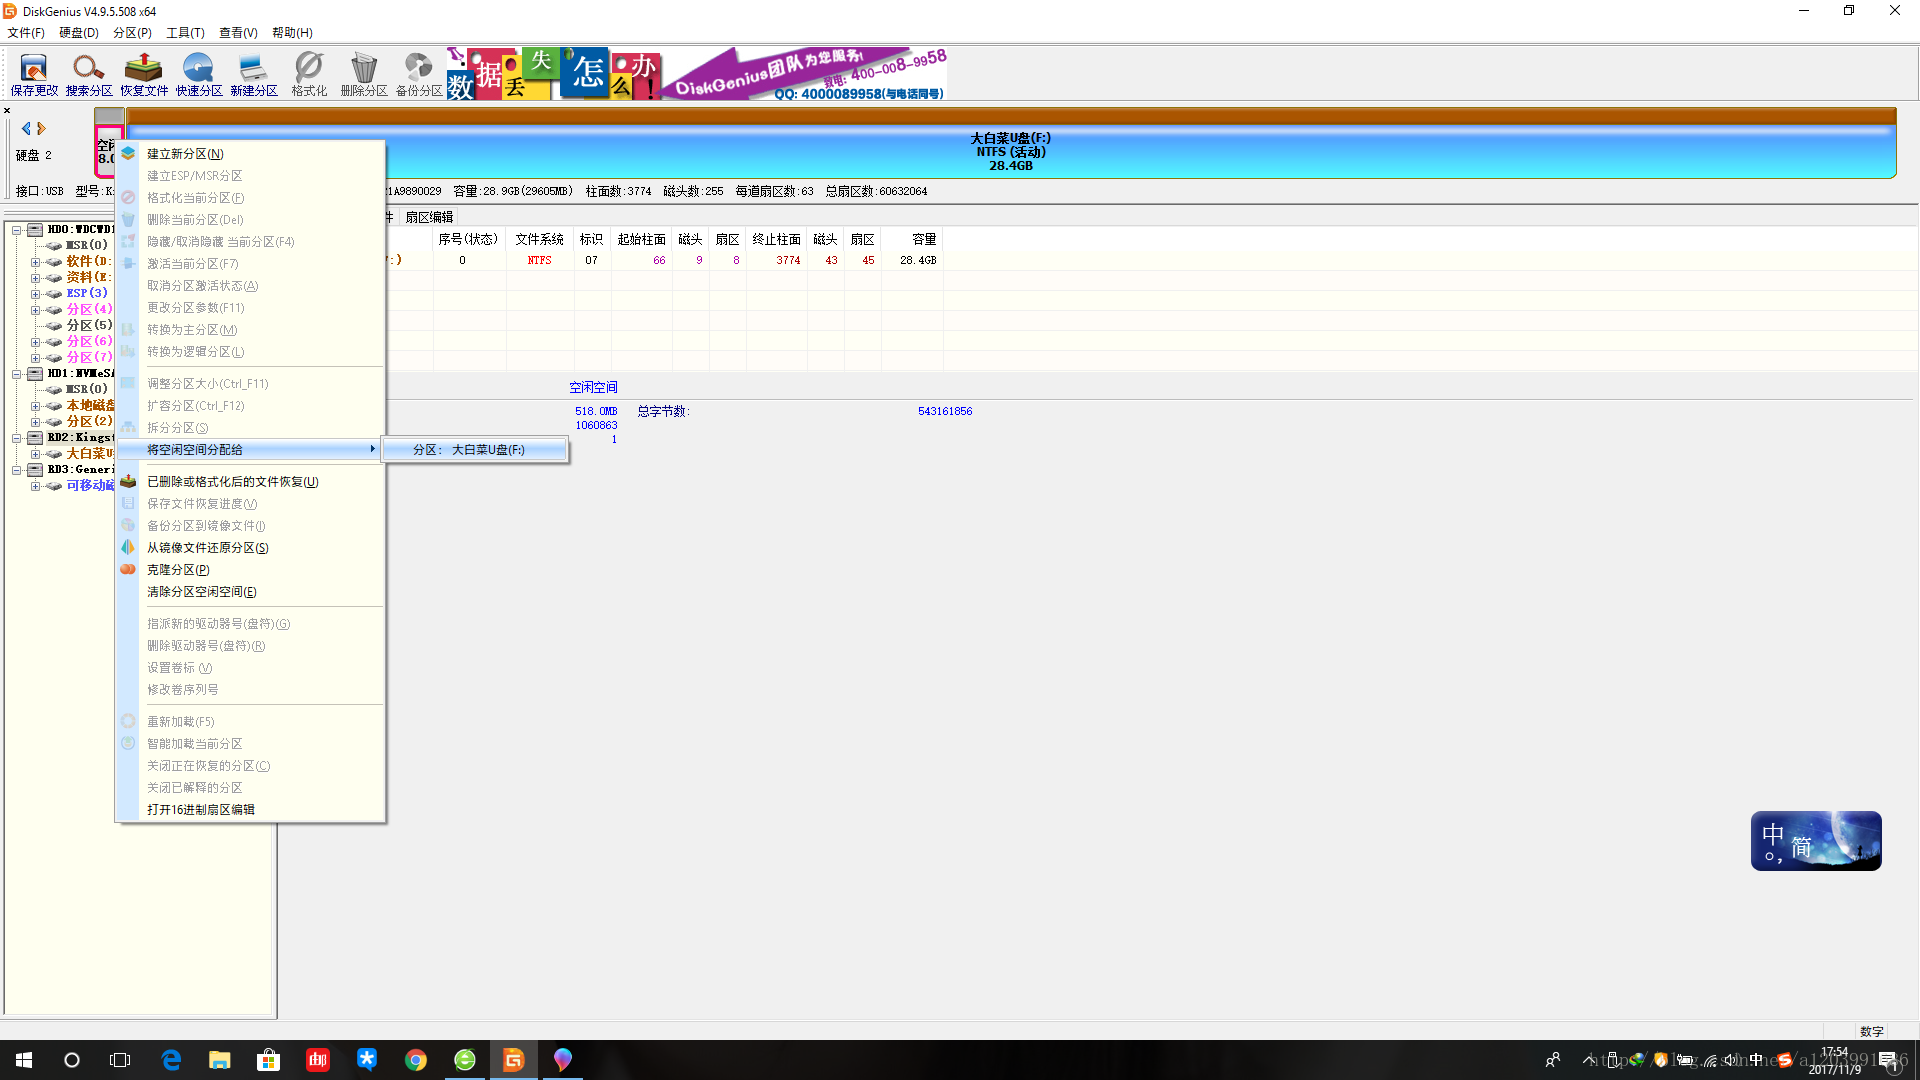Collapse the HD0 disk tree node
1920x1080 pixels.
17,230
